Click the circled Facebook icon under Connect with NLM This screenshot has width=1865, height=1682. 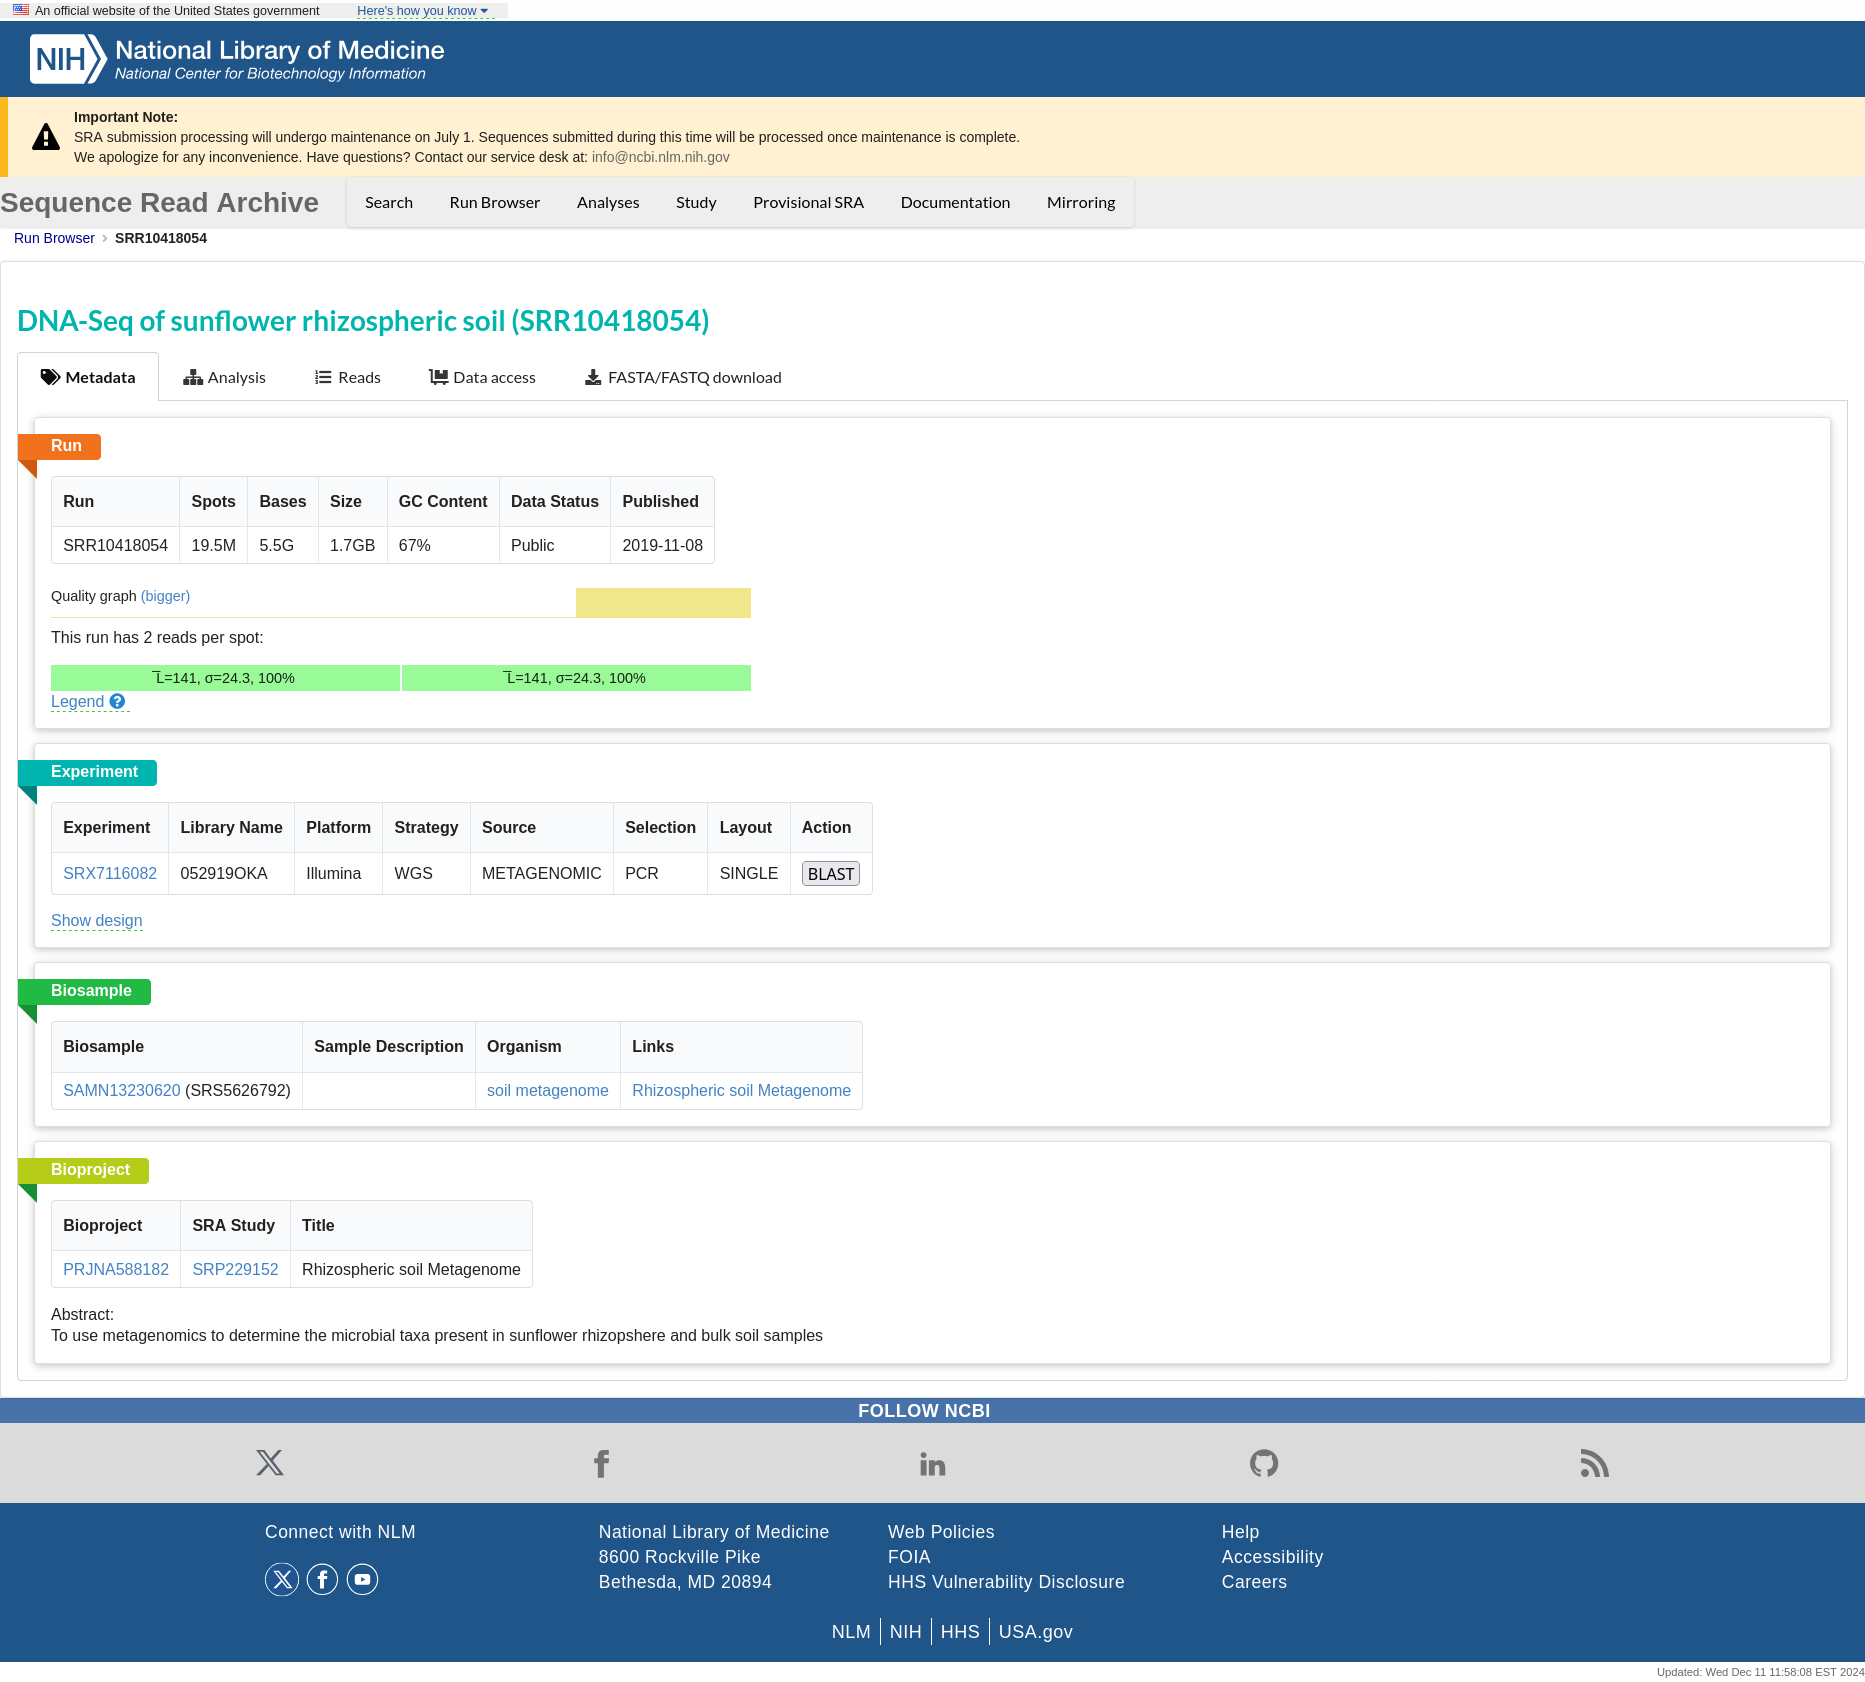click(x=322, y=1579)
